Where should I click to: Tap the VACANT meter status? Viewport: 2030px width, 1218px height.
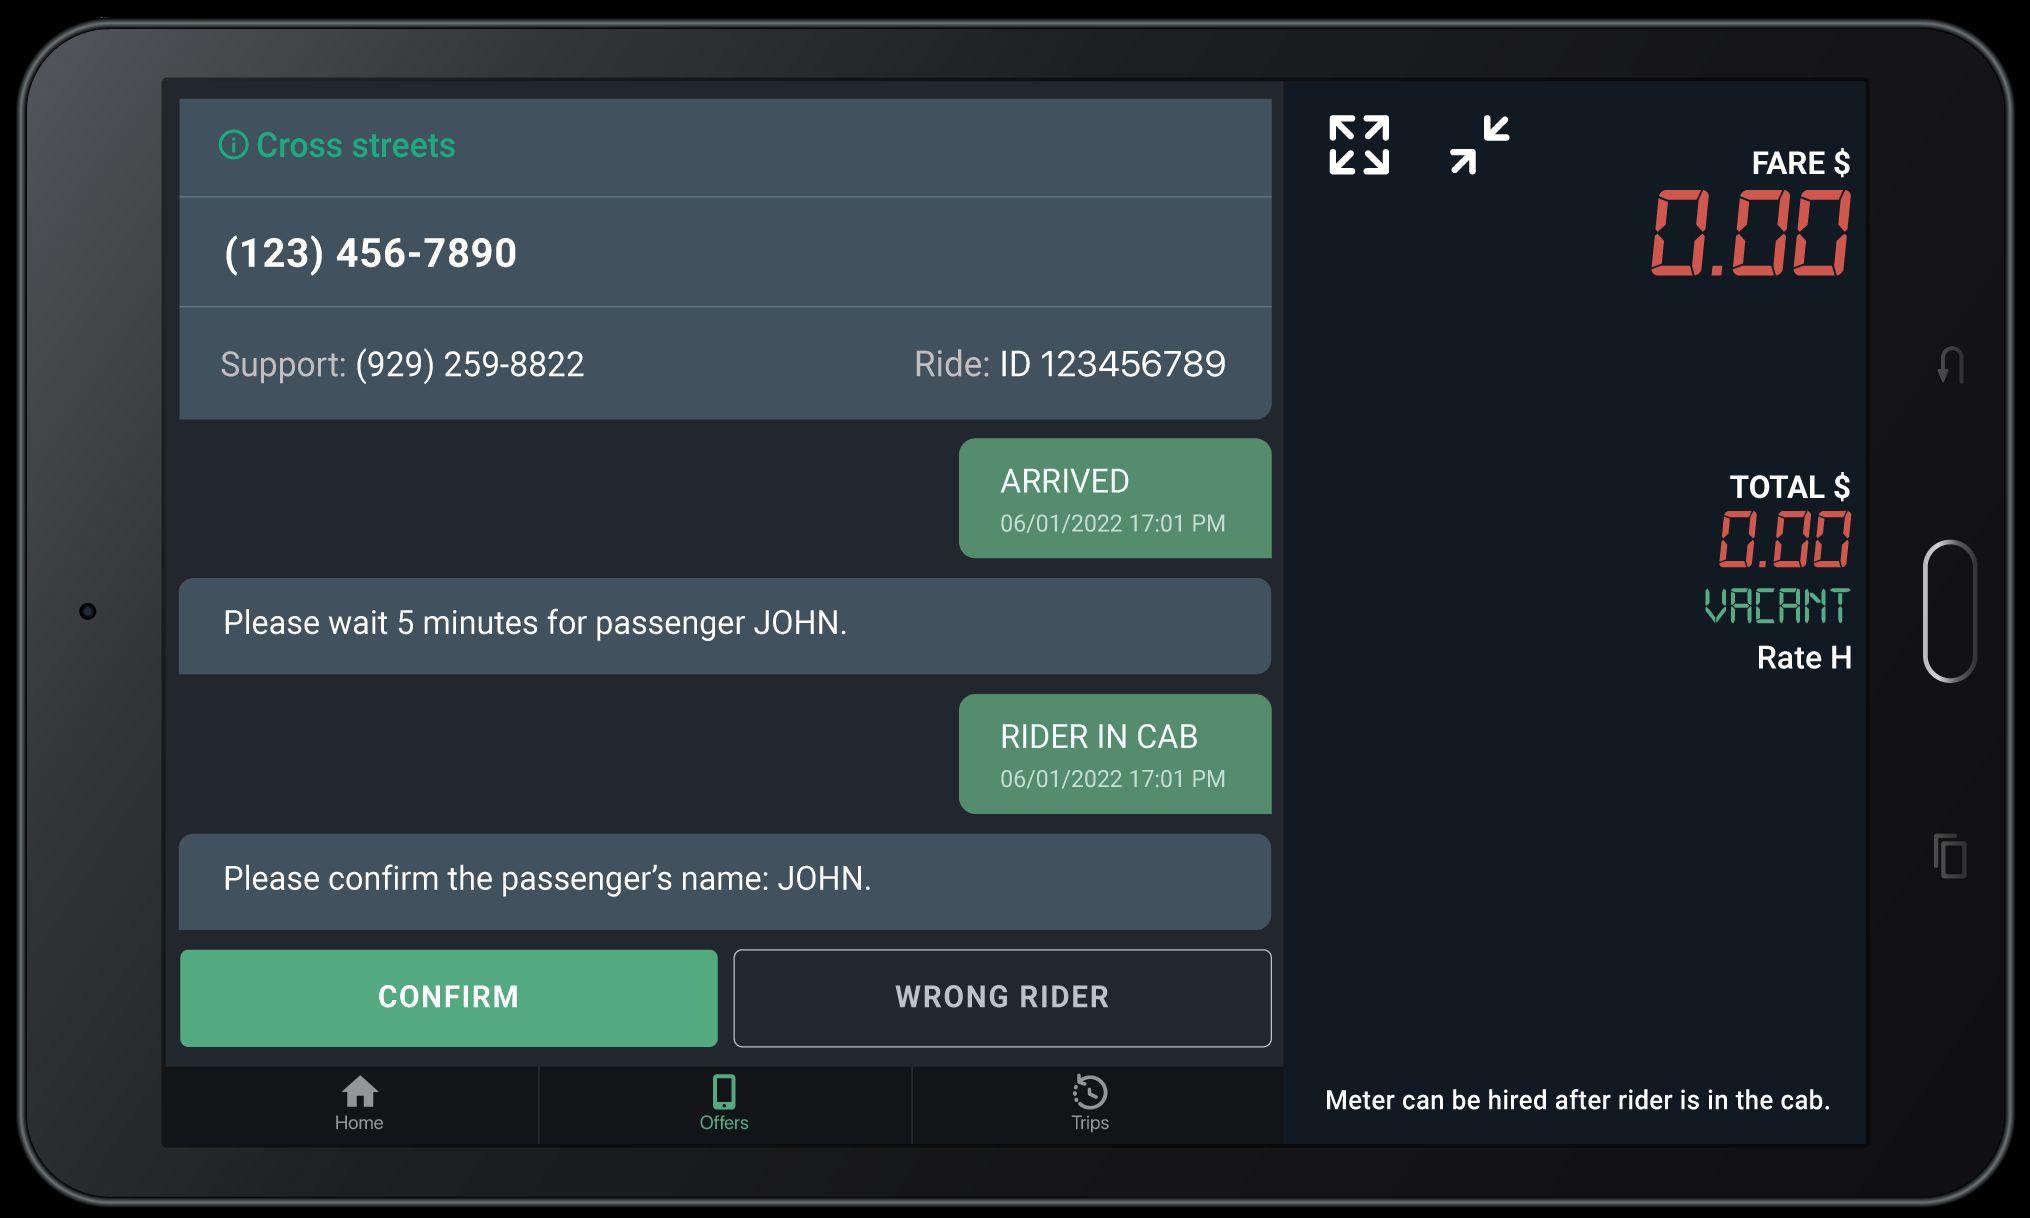coord(1777,606)
